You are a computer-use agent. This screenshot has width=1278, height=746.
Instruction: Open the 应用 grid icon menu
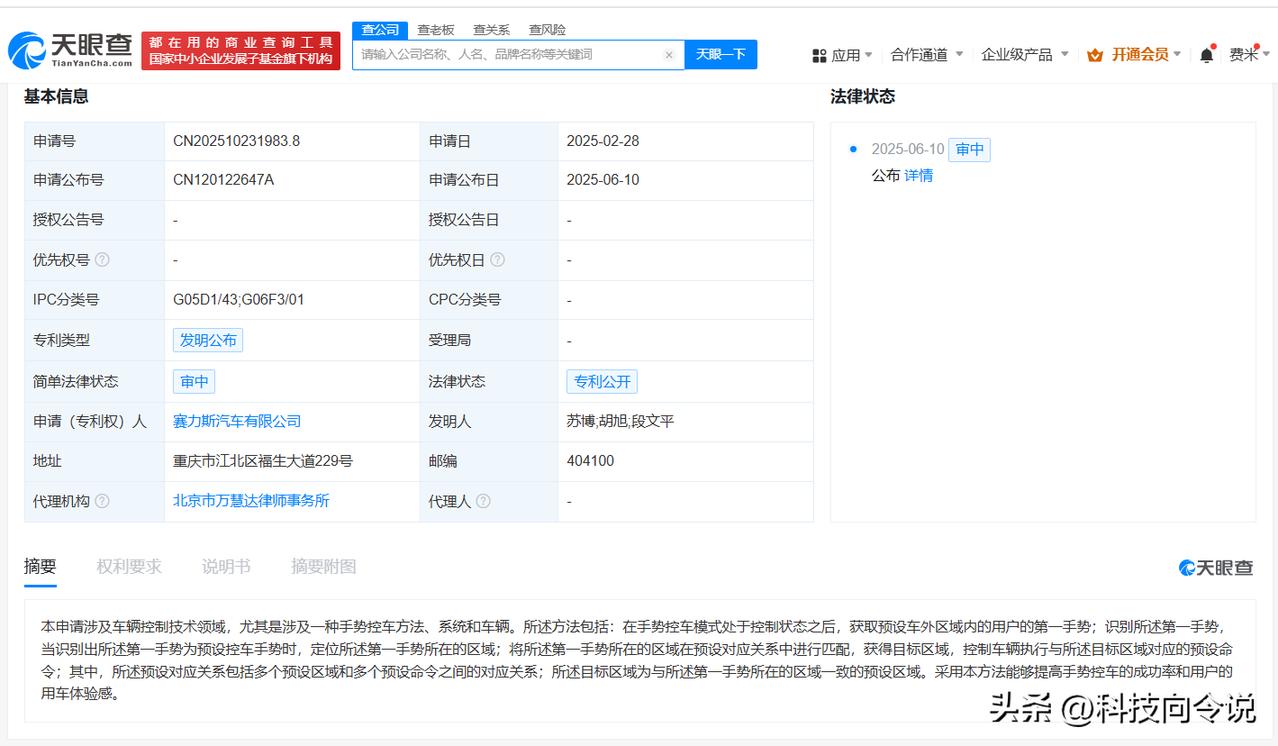tap(819, 55)
